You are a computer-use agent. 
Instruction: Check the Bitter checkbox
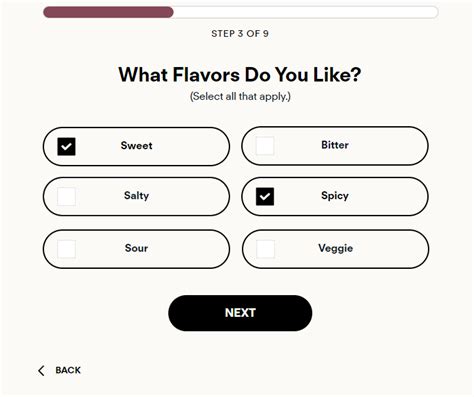pos(265,146)
